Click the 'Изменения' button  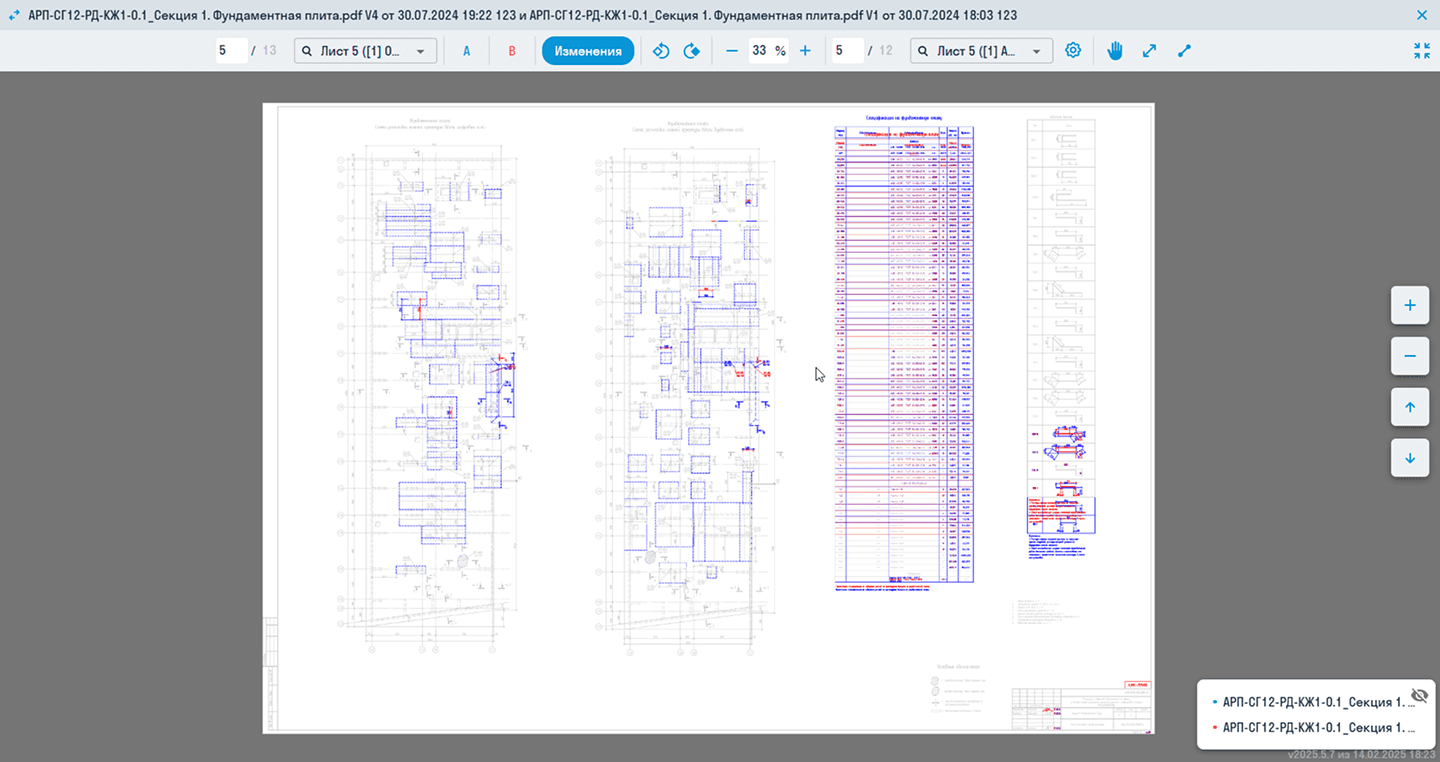588,51
